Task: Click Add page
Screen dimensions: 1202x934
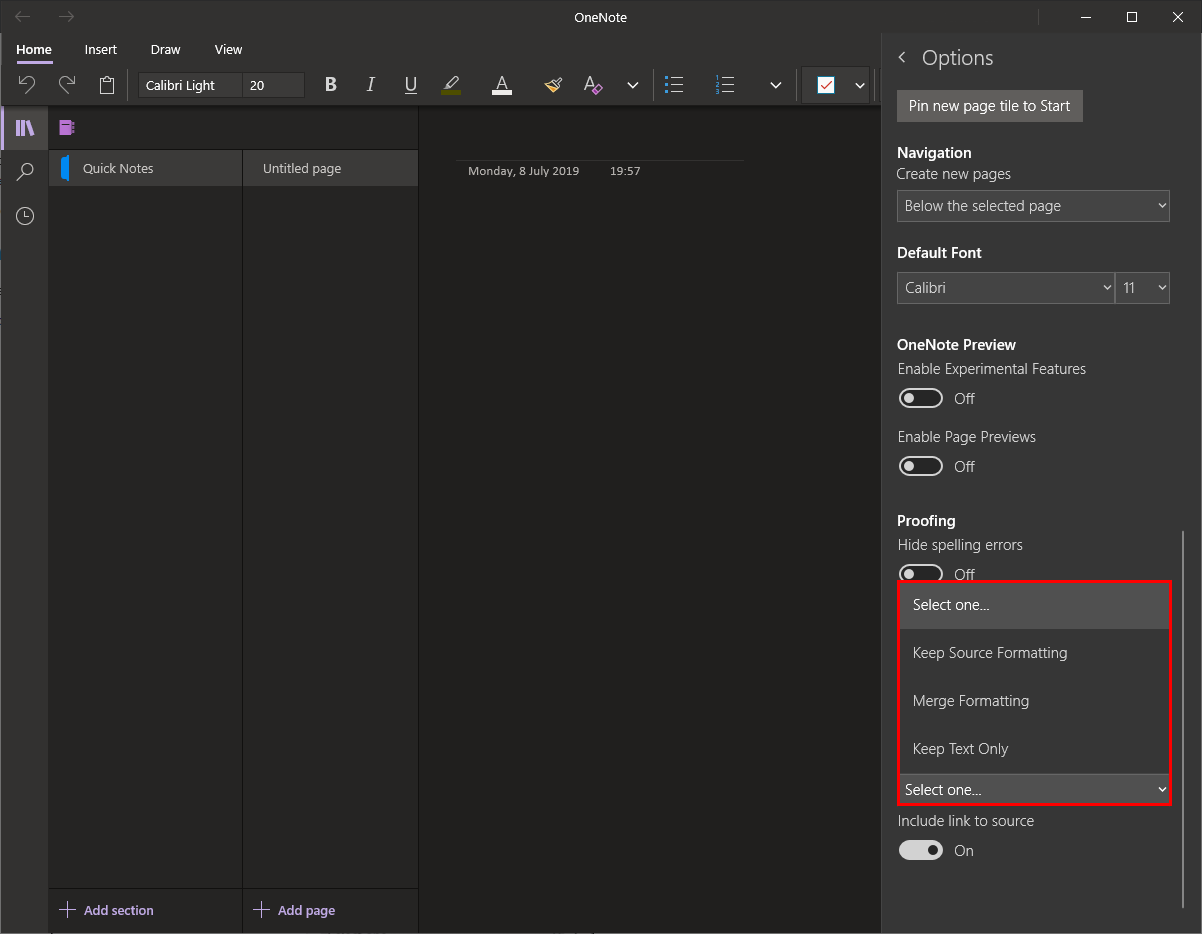Action: [x=294, y=910]
